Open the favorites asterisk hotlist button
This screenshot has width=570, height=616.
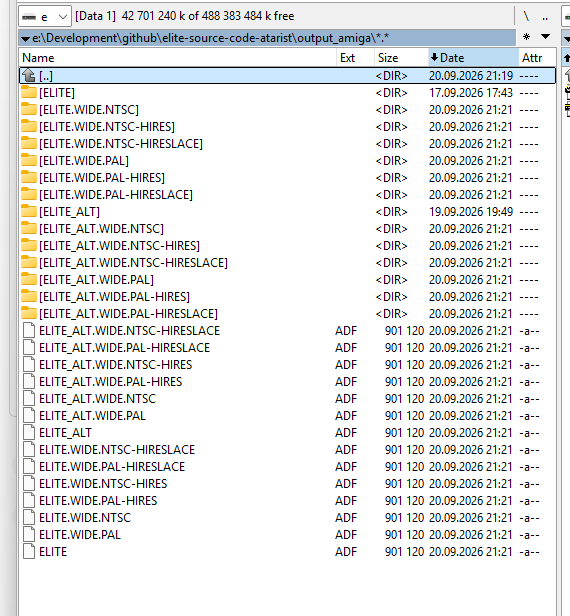(x=526, y=37)
